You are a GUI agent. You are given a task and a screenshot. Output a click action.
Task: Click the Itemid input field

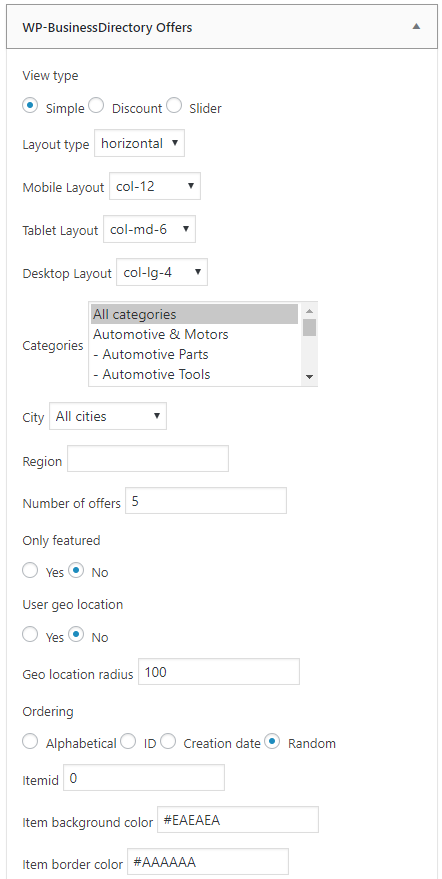click(x=144, y=778)
